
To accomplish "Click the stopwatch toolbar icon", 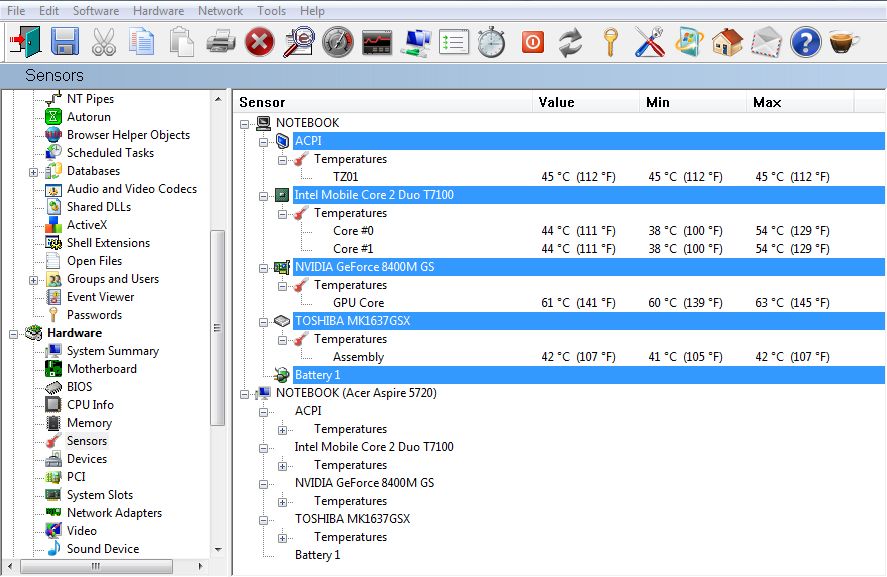I will (491, 42).
